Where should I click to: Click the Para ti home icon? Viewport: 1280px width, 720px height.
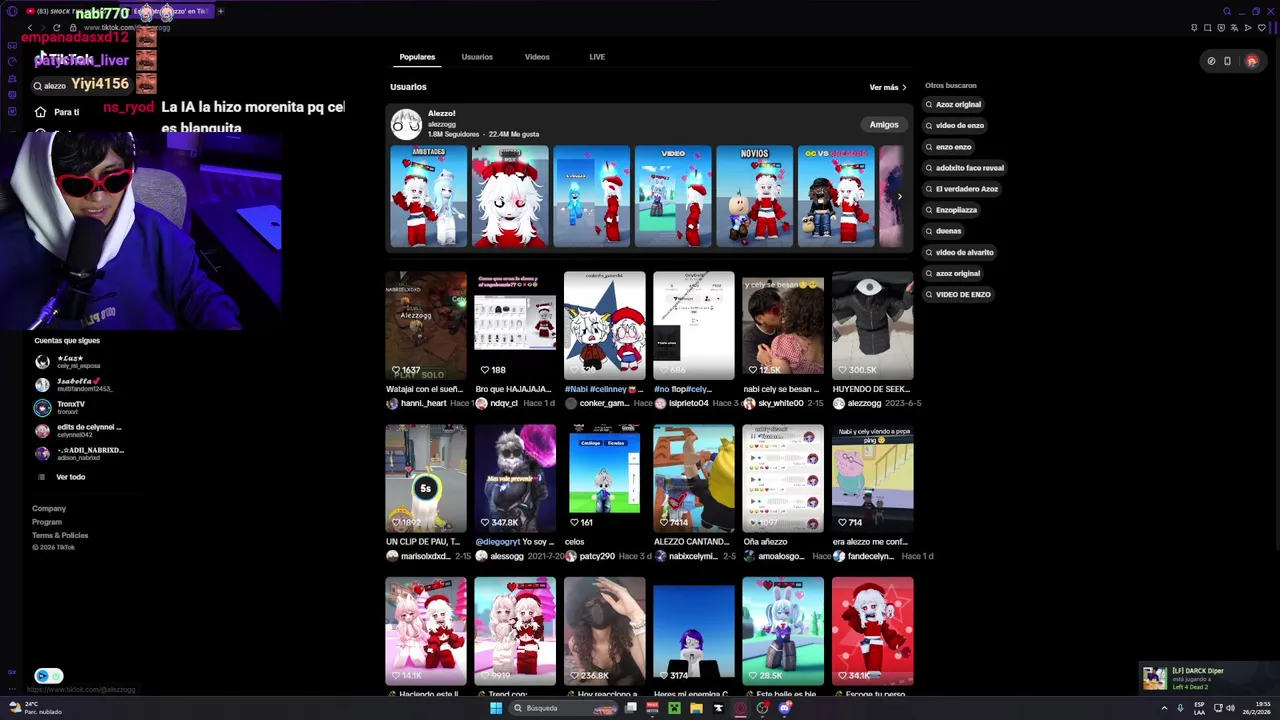click(x=40, y=112)
